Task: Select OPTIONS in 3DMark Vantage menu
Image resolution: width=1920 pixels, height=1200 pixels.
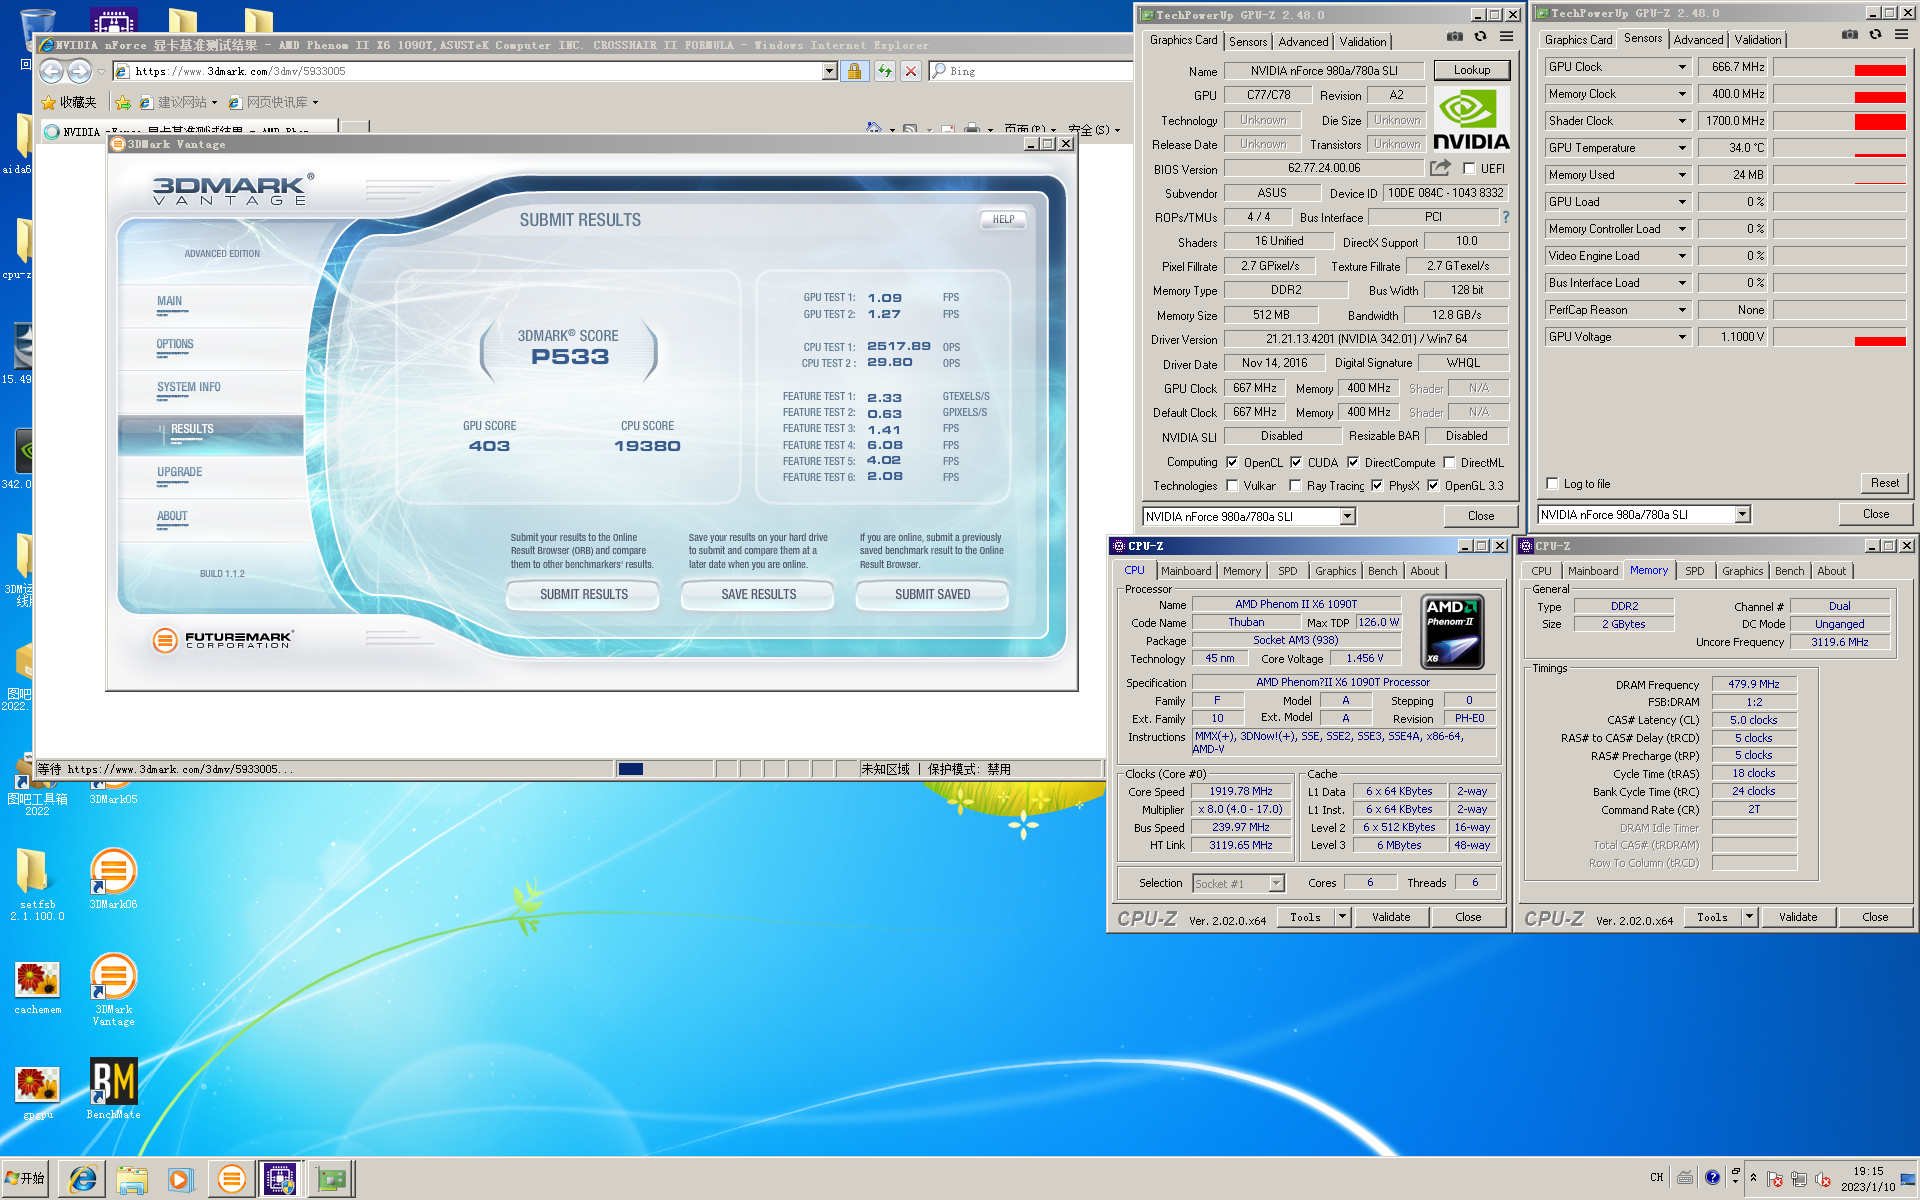Action: pos(175,344)
